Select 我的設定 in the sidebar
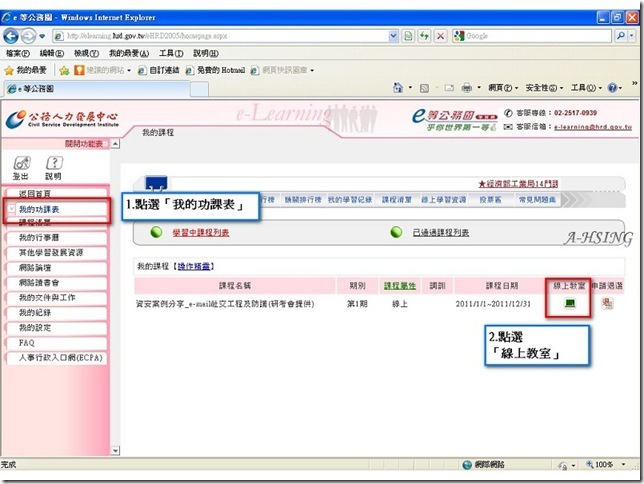Viewport: 644px width, 484px height. (57, 328)
